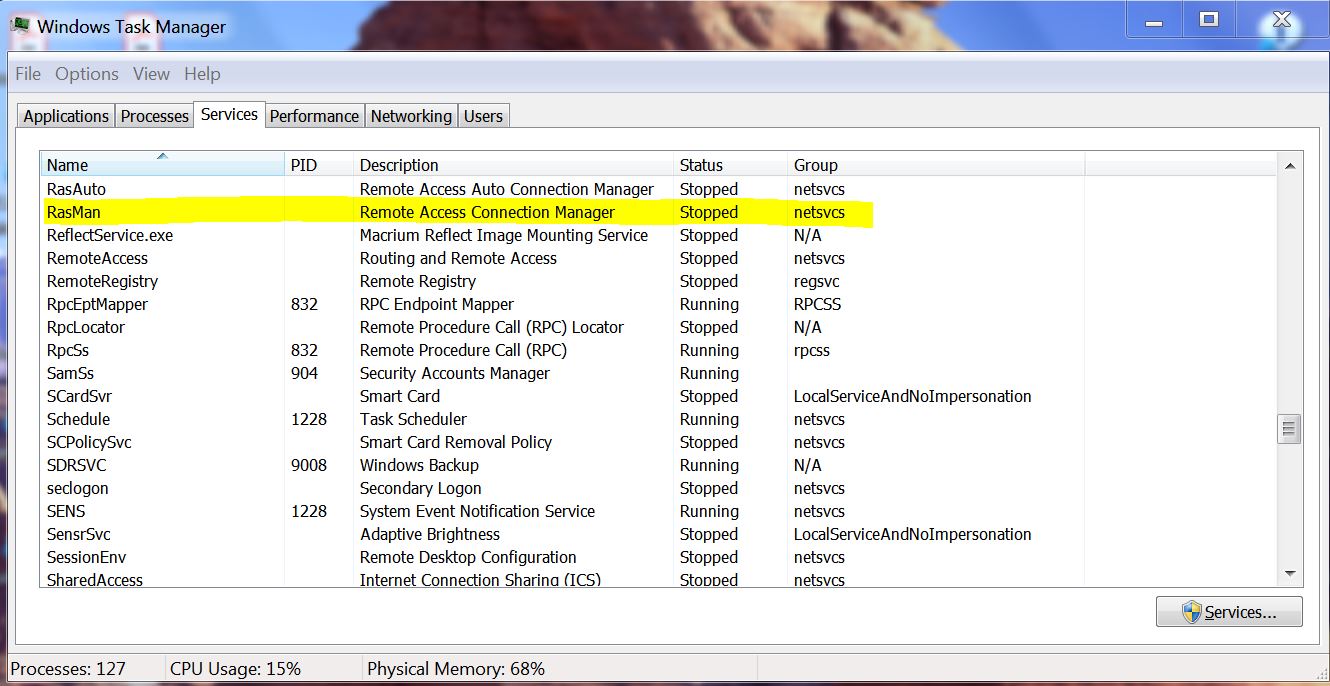Close the Task Manager window
The height and width of the screenshot is (686, 1330).
point(1282,19)
